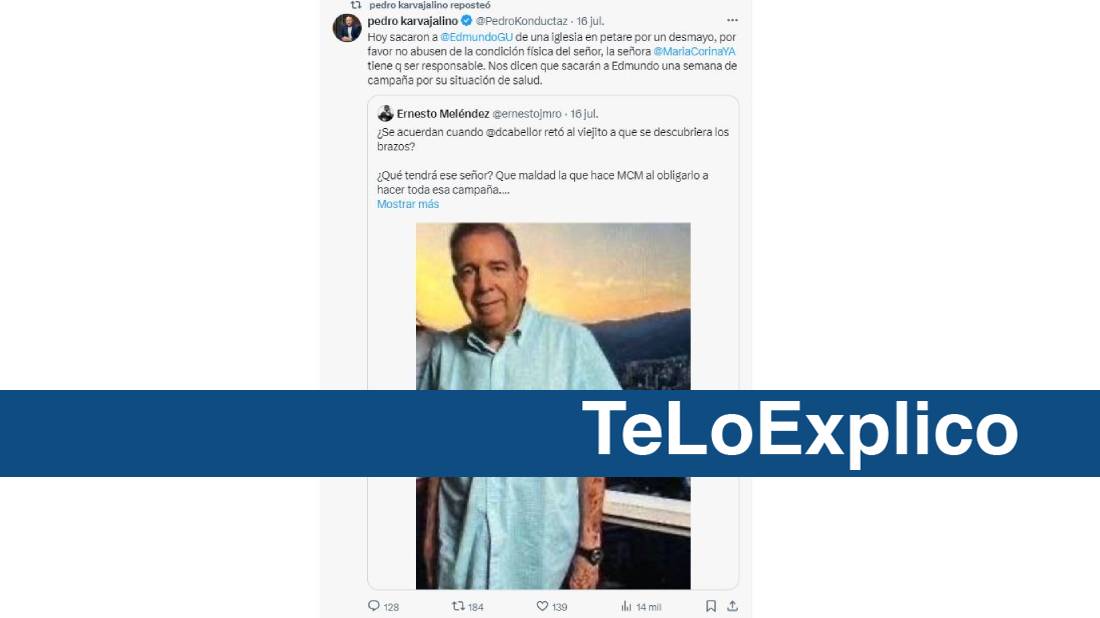Click the pedro karvajalino display name

[412, 21]
